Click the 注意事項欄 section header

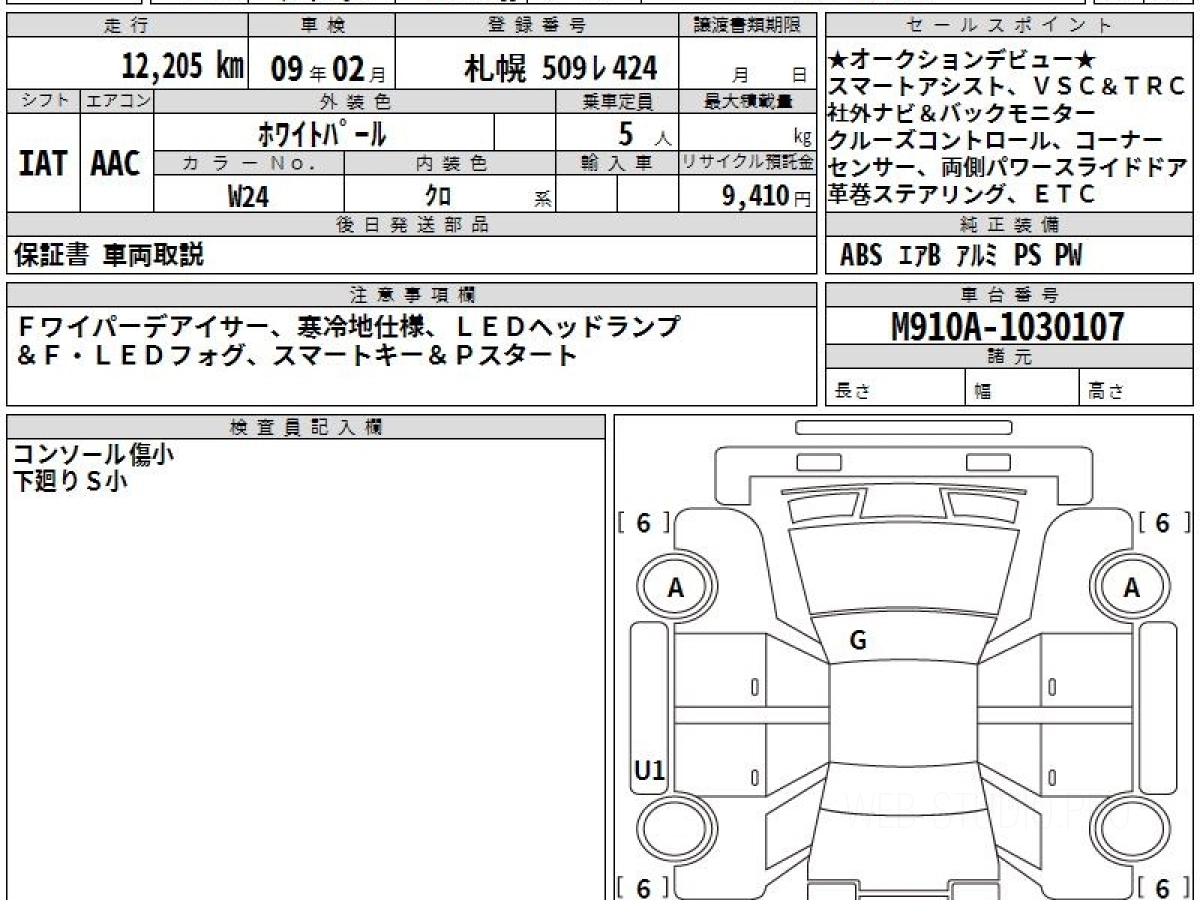coord(411,295)
